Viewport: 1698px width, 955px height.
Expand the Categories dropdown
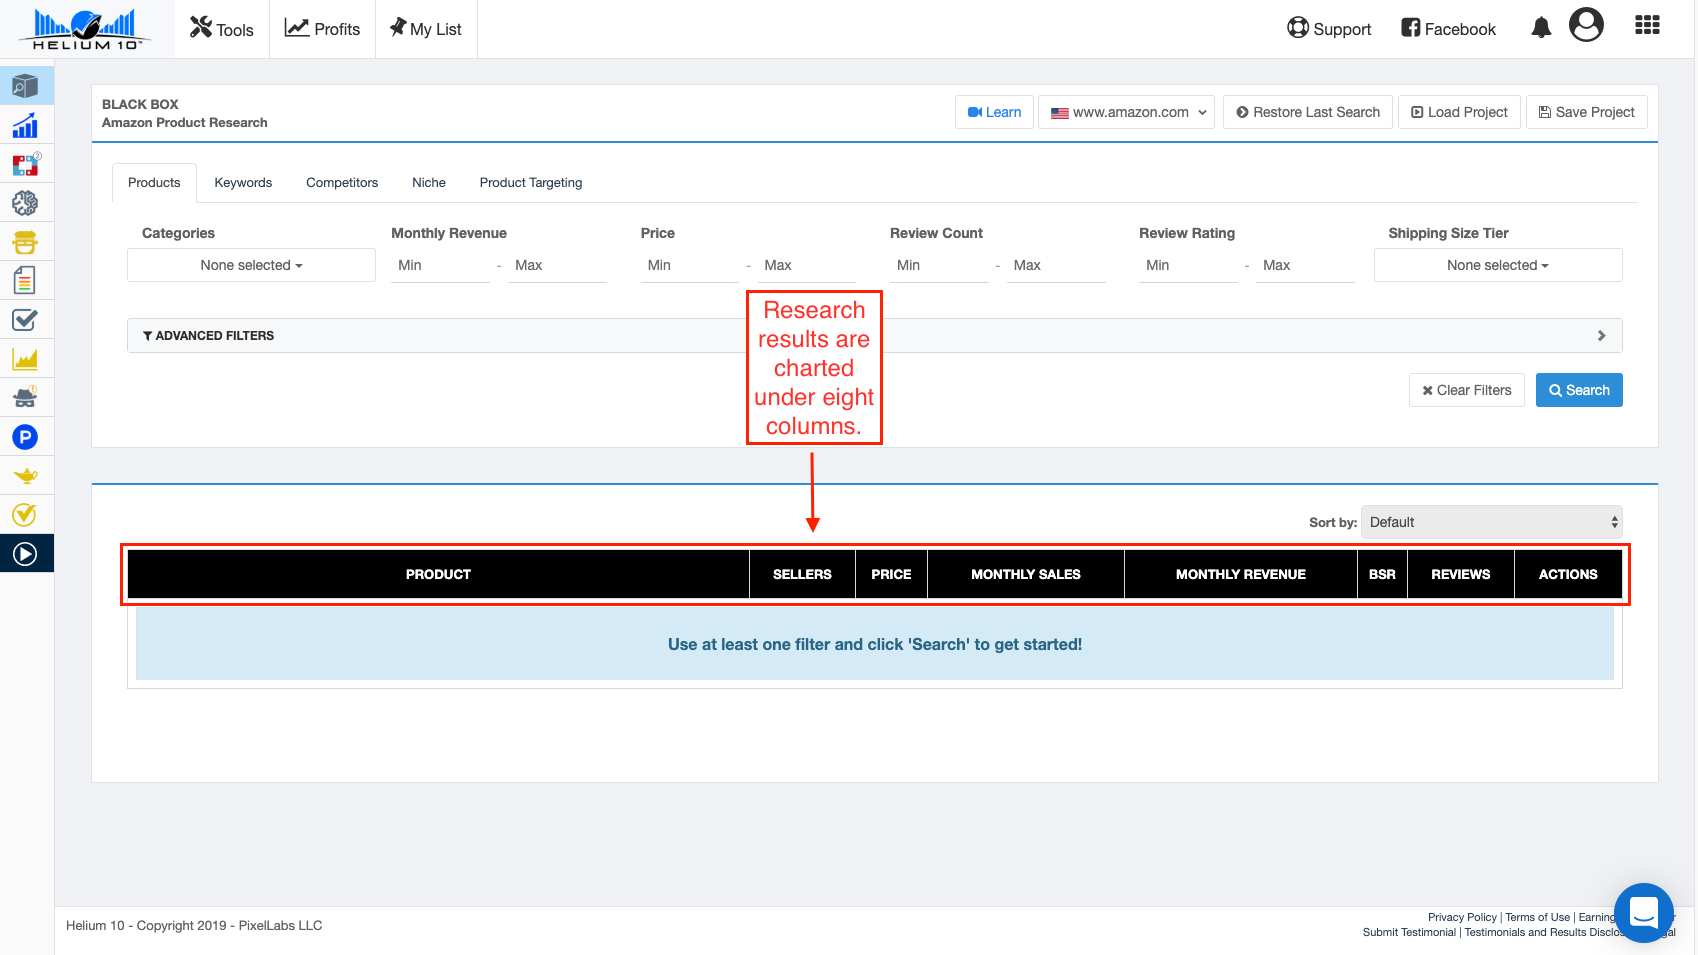pyautogui.click(x=251, y=265)
